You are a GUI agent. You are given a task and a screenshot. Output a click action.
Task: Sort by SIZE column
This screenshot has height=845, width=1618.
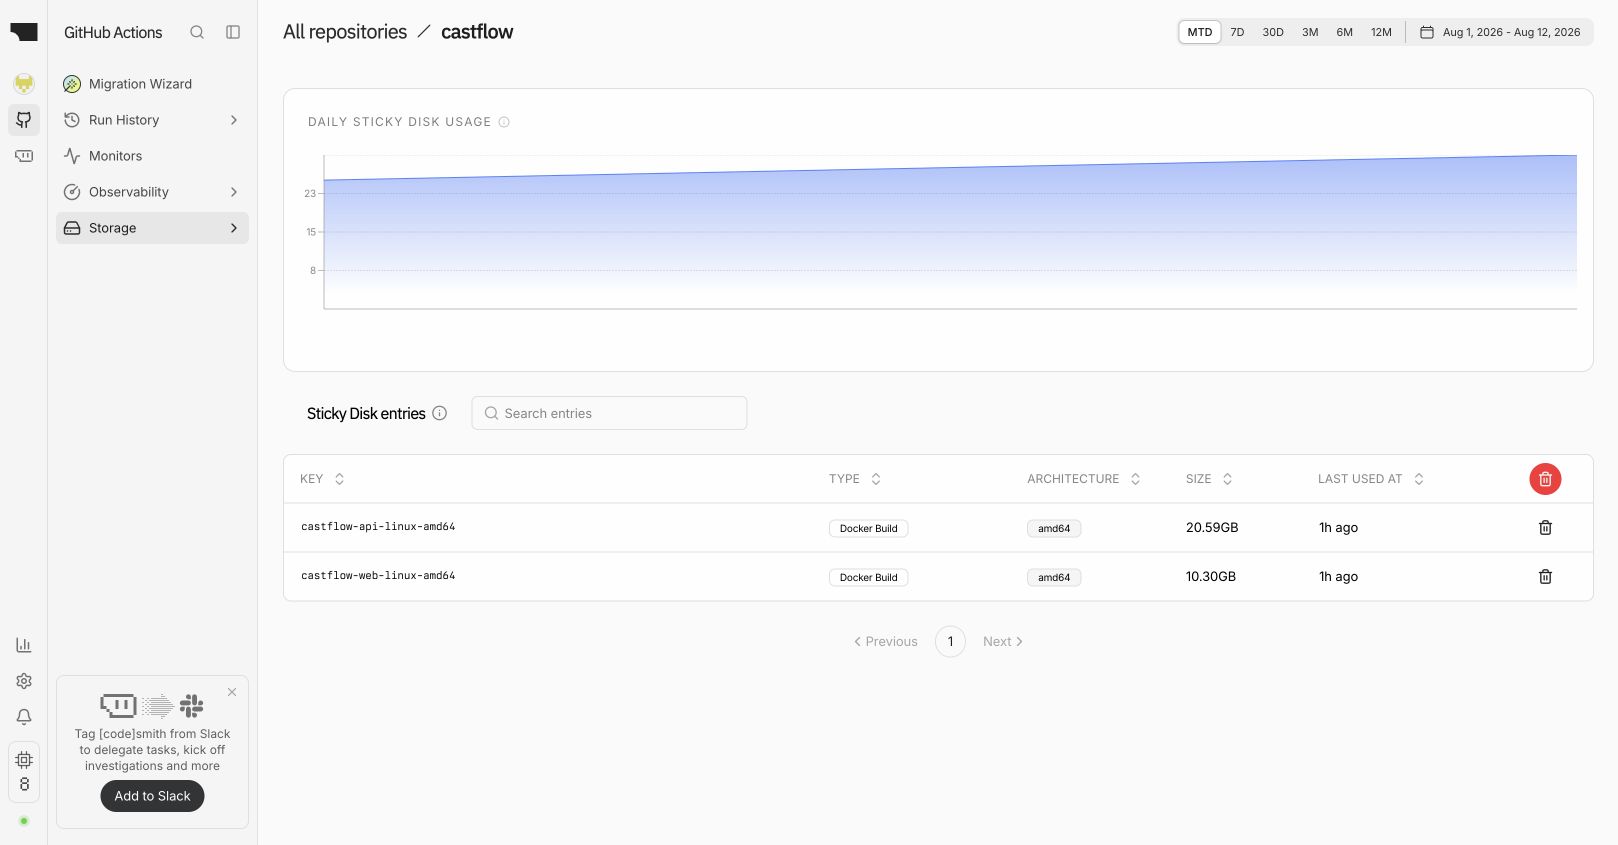coord(1209,479)
